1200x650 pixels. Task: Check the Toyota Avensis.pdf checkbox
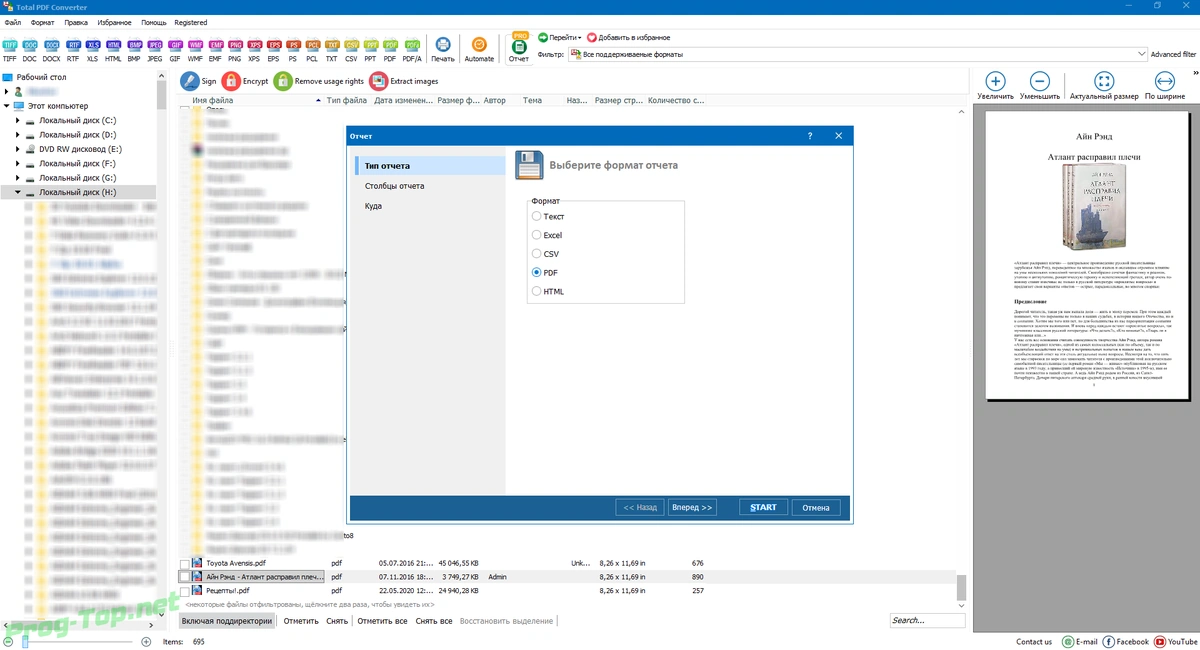coord(184,564)
